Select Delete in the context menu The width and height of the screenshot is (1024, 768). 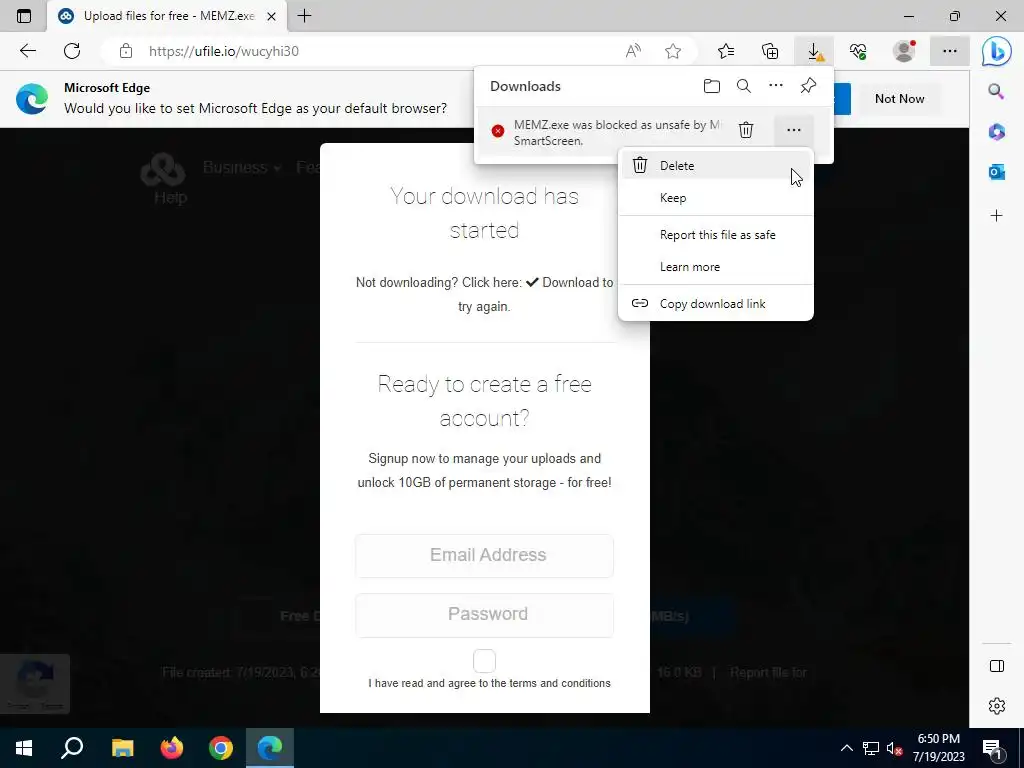pyautogui.click(x=715, y=166)
